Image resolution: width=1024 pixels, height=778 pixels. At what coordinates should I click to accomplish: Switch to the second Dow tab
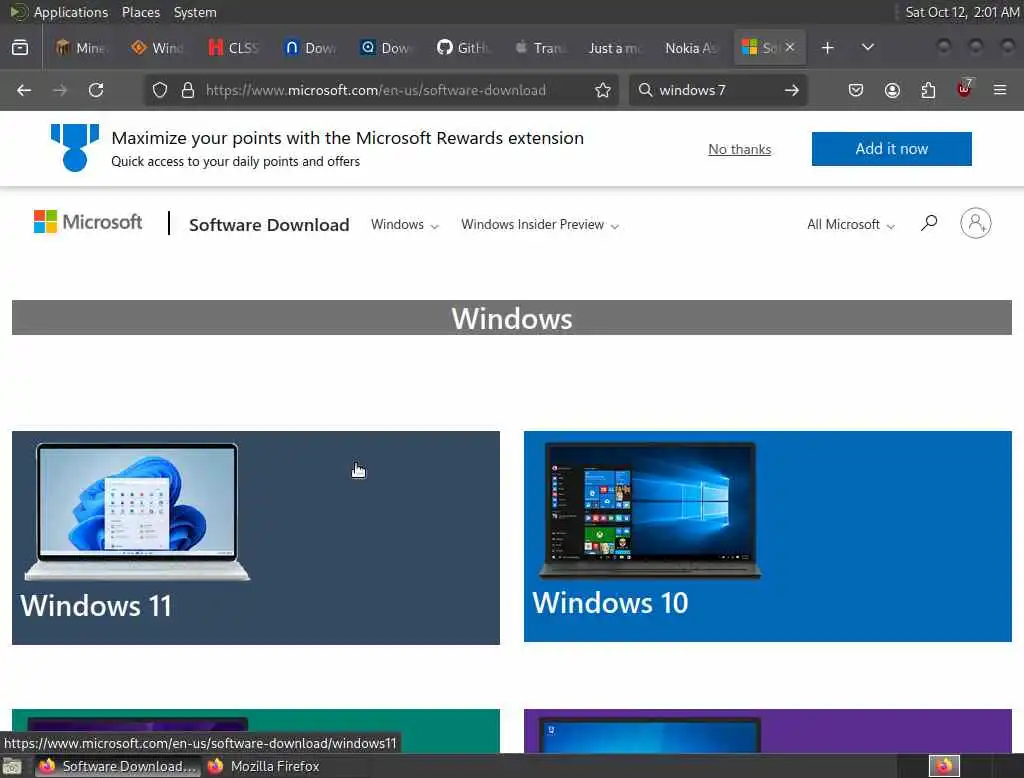(x=387, y=48)
